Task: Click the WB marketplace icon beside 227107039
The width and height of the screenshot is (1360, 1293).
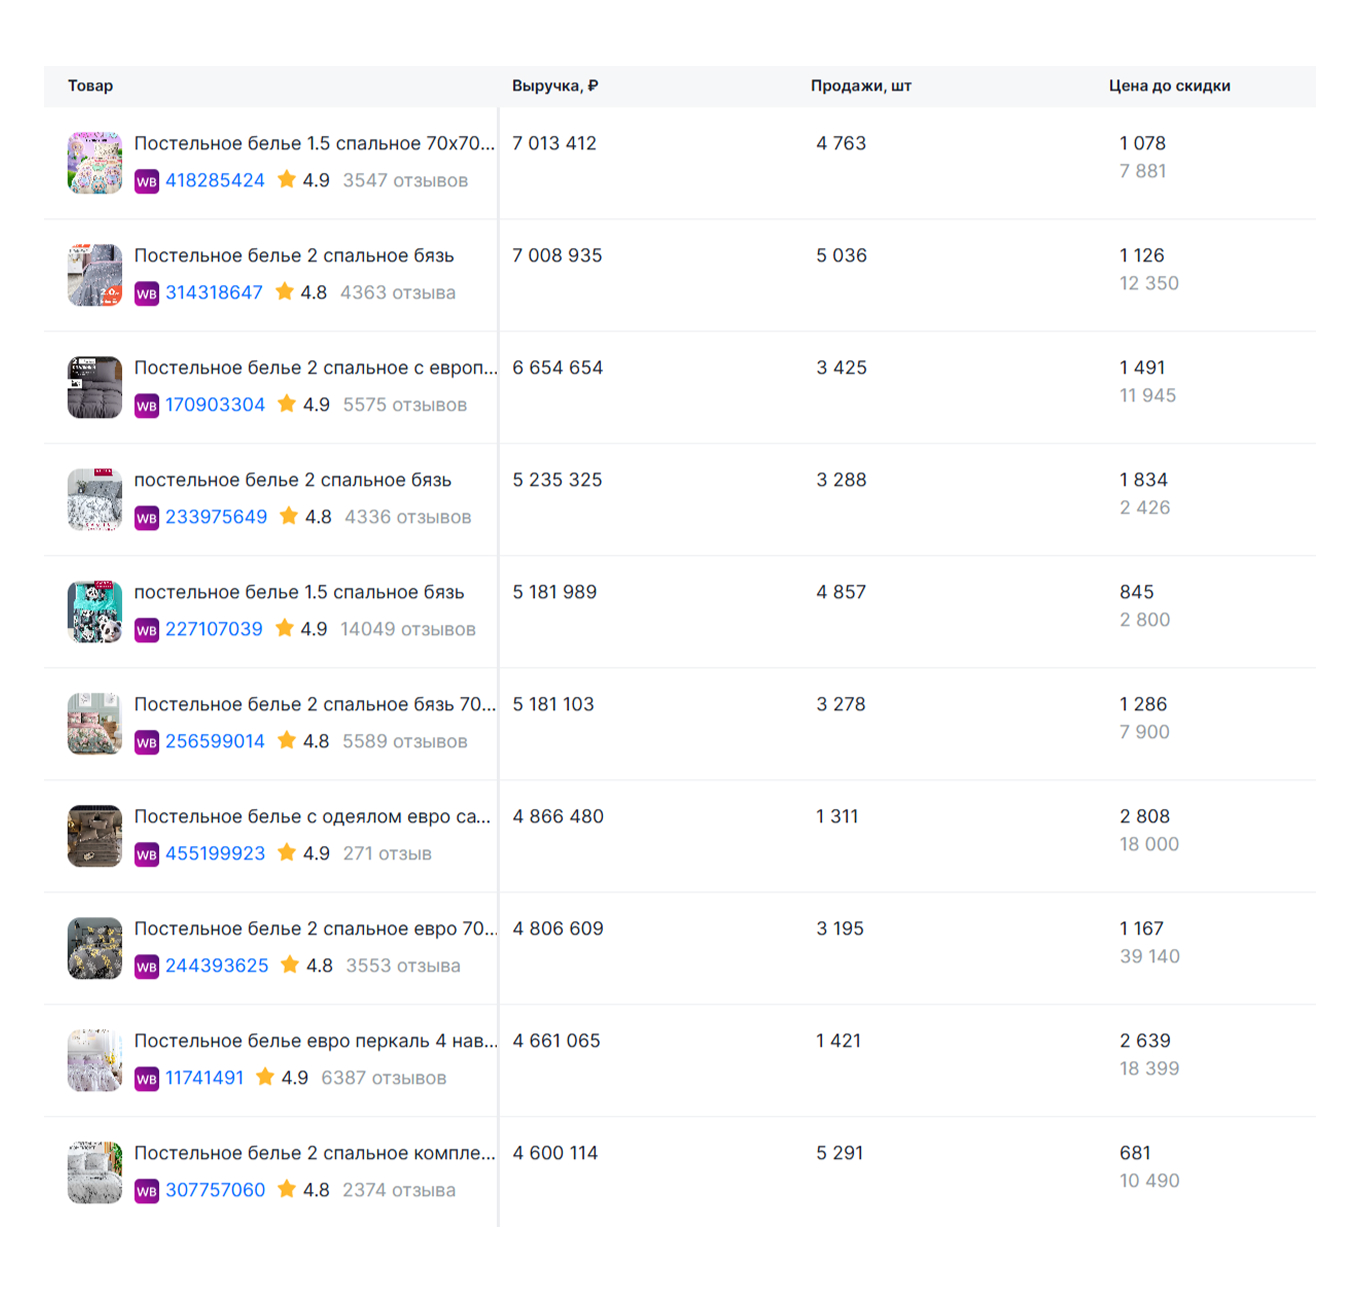Action: point(146,630)
